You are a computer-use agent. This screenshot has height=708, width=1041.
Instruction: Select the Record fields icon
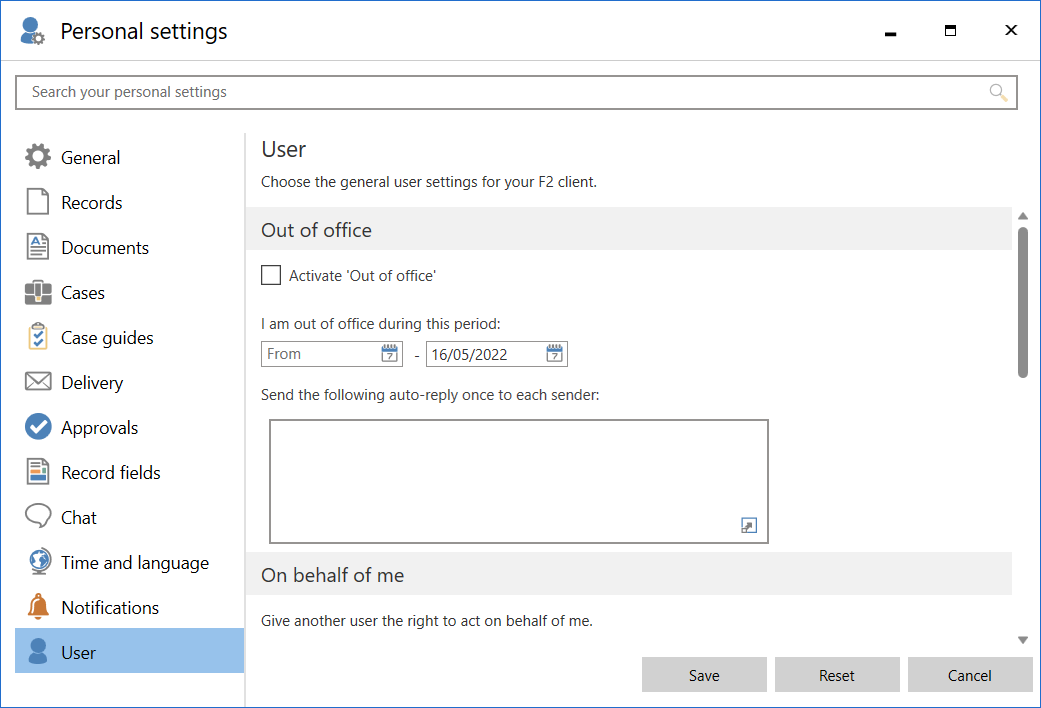tap(38, 472)
